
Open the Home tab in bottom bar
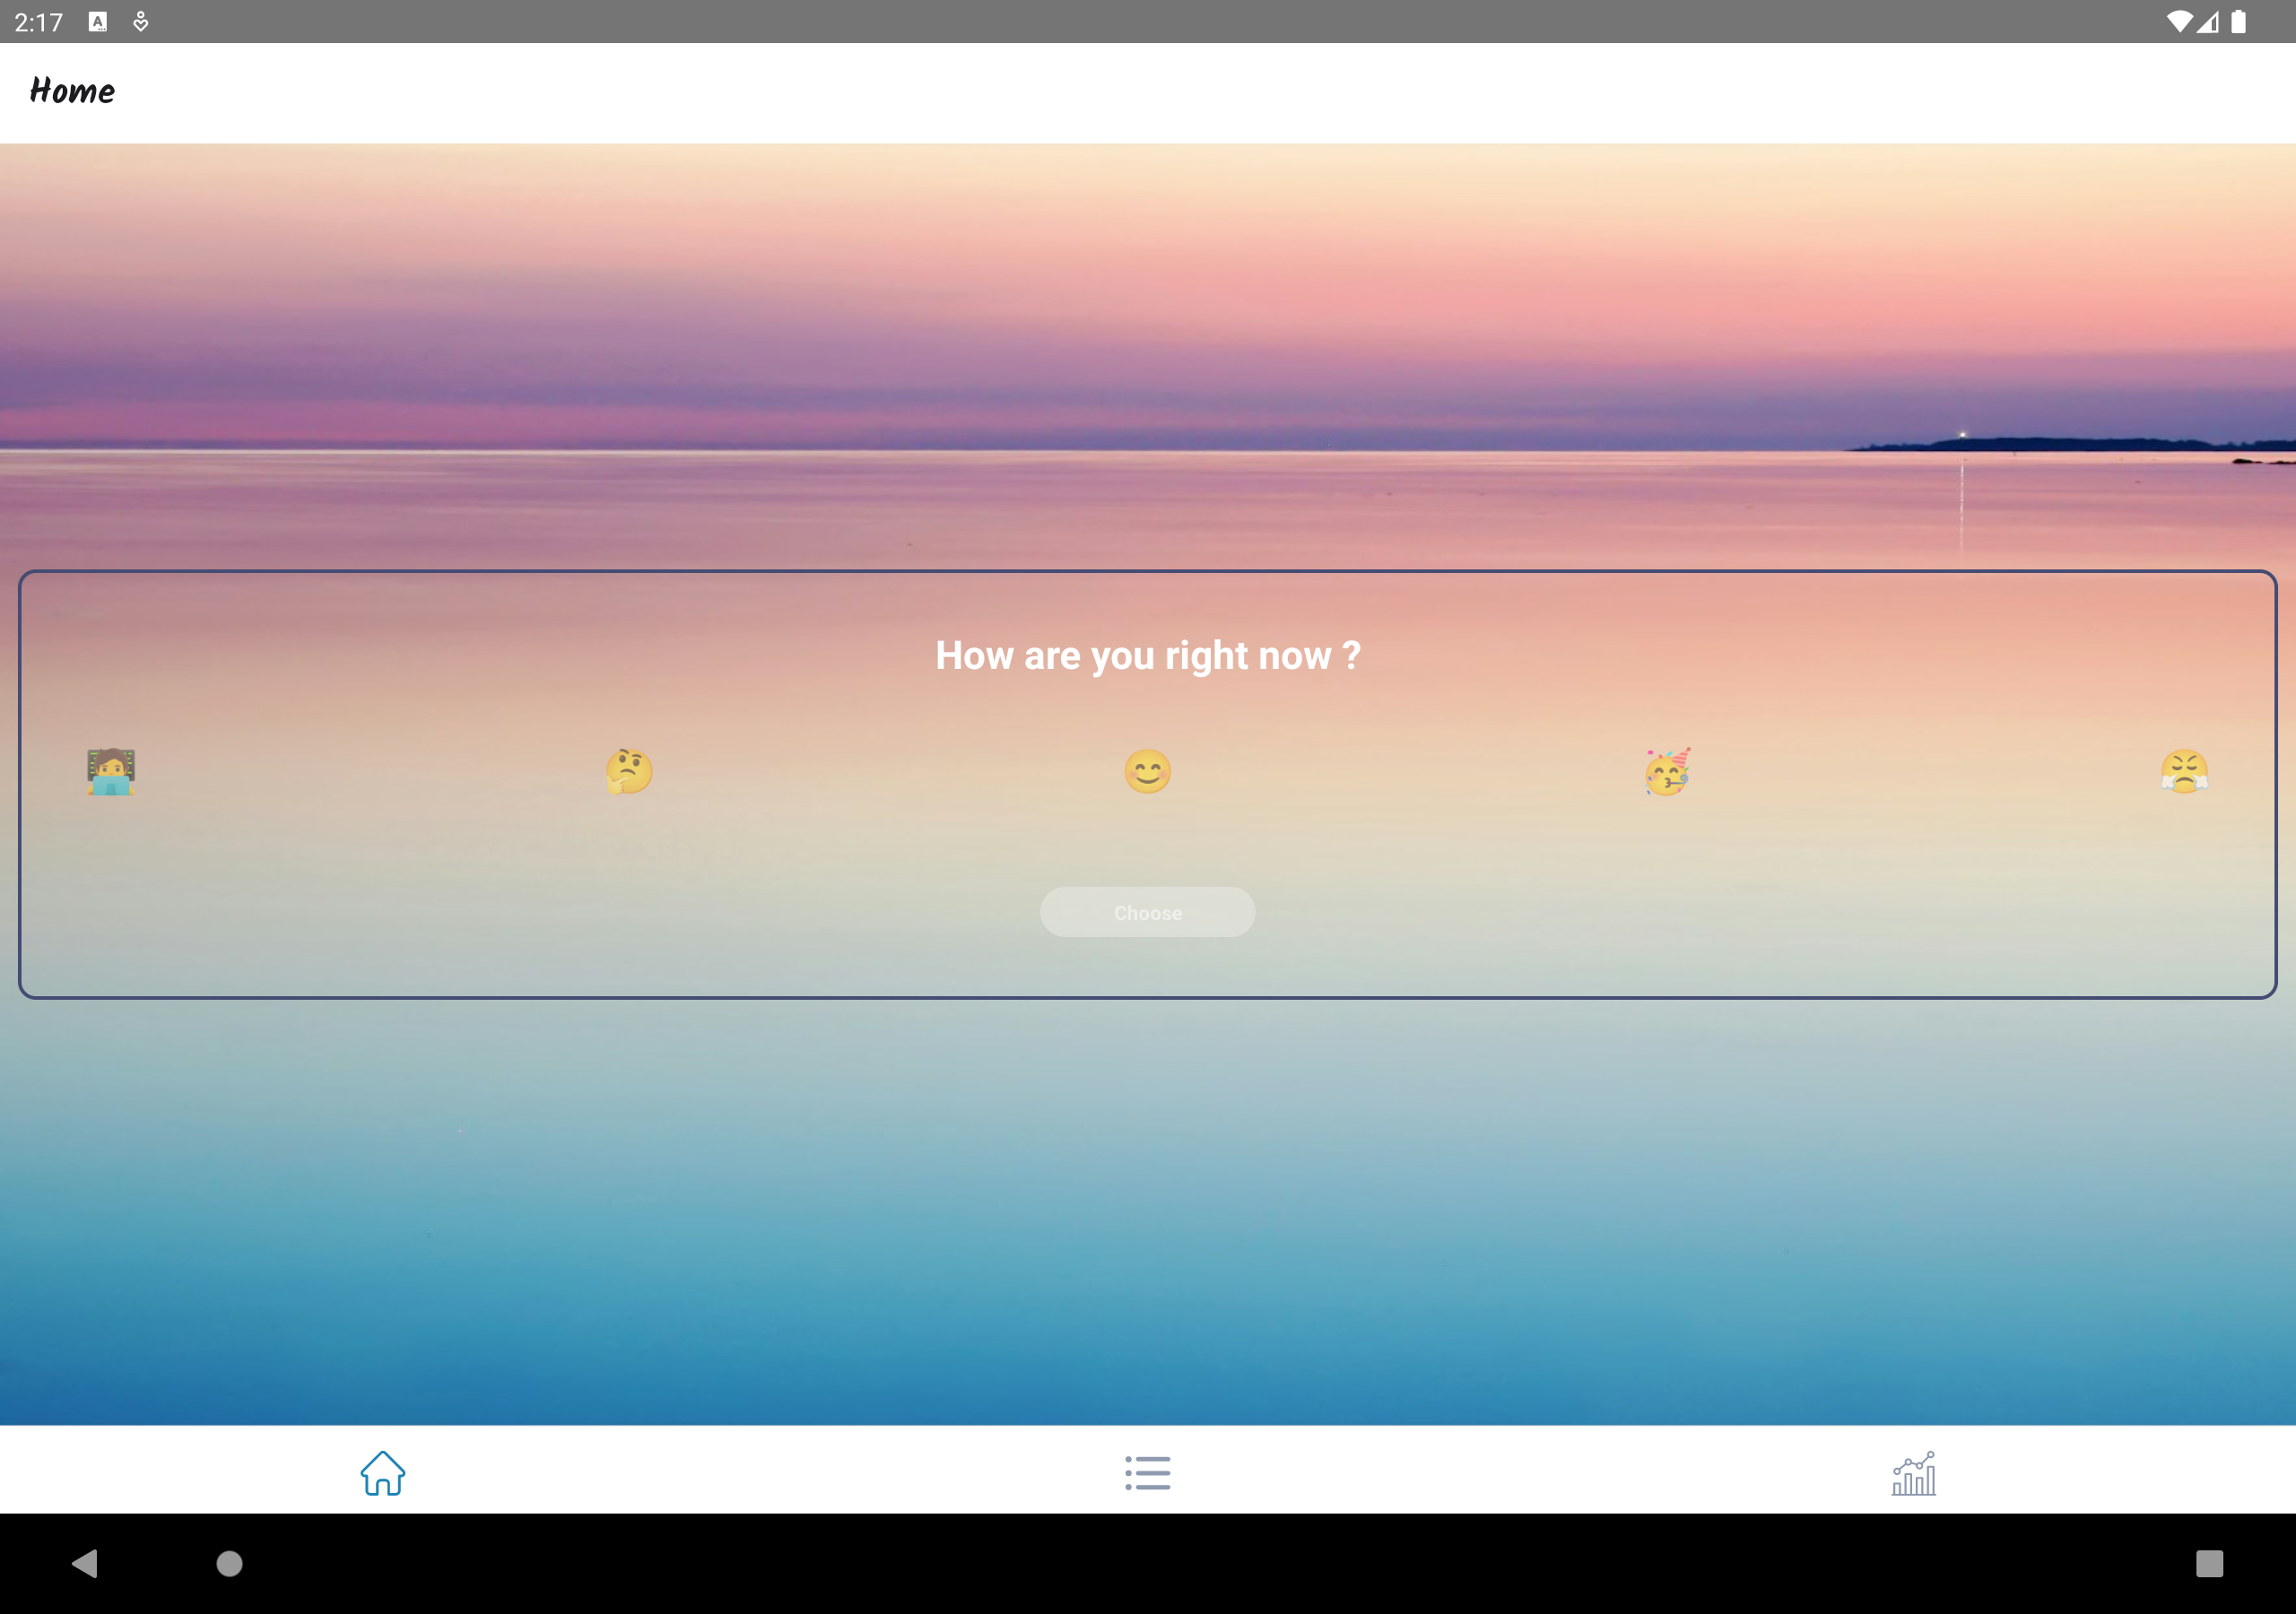tap(383, 1473)
